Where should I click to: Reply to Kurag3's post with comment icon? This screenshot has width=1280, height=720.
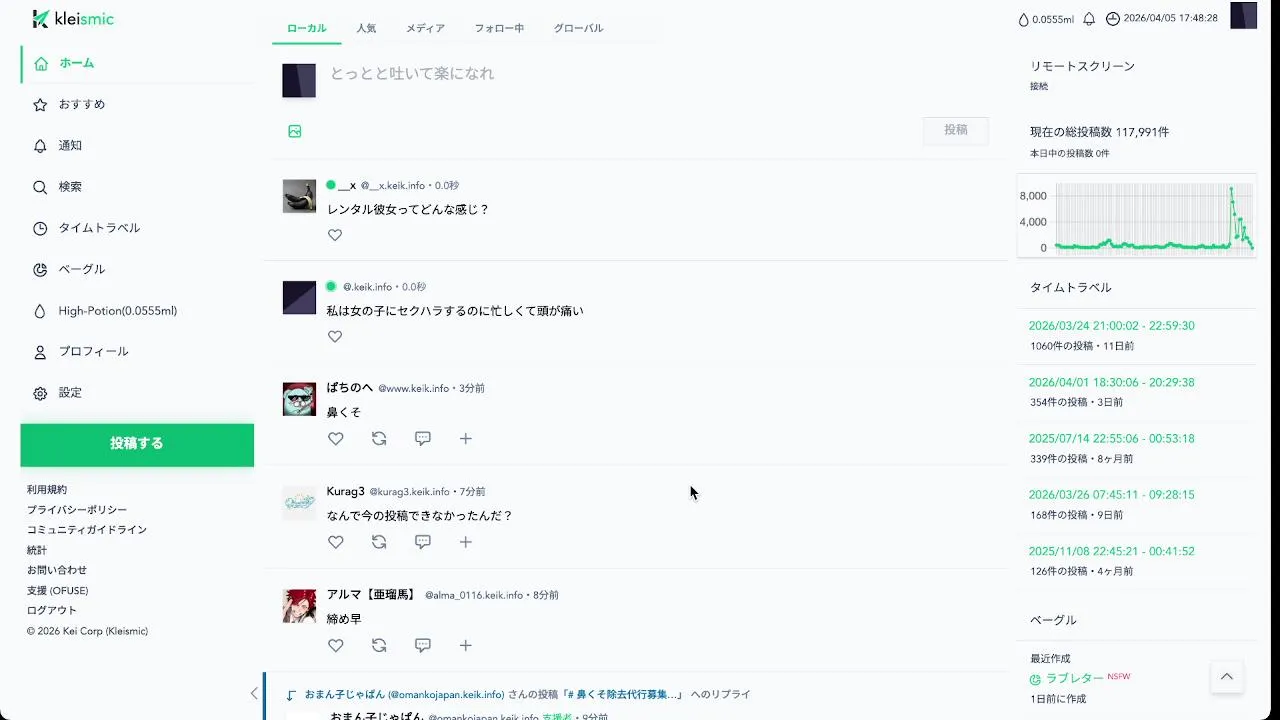[423, 542]
